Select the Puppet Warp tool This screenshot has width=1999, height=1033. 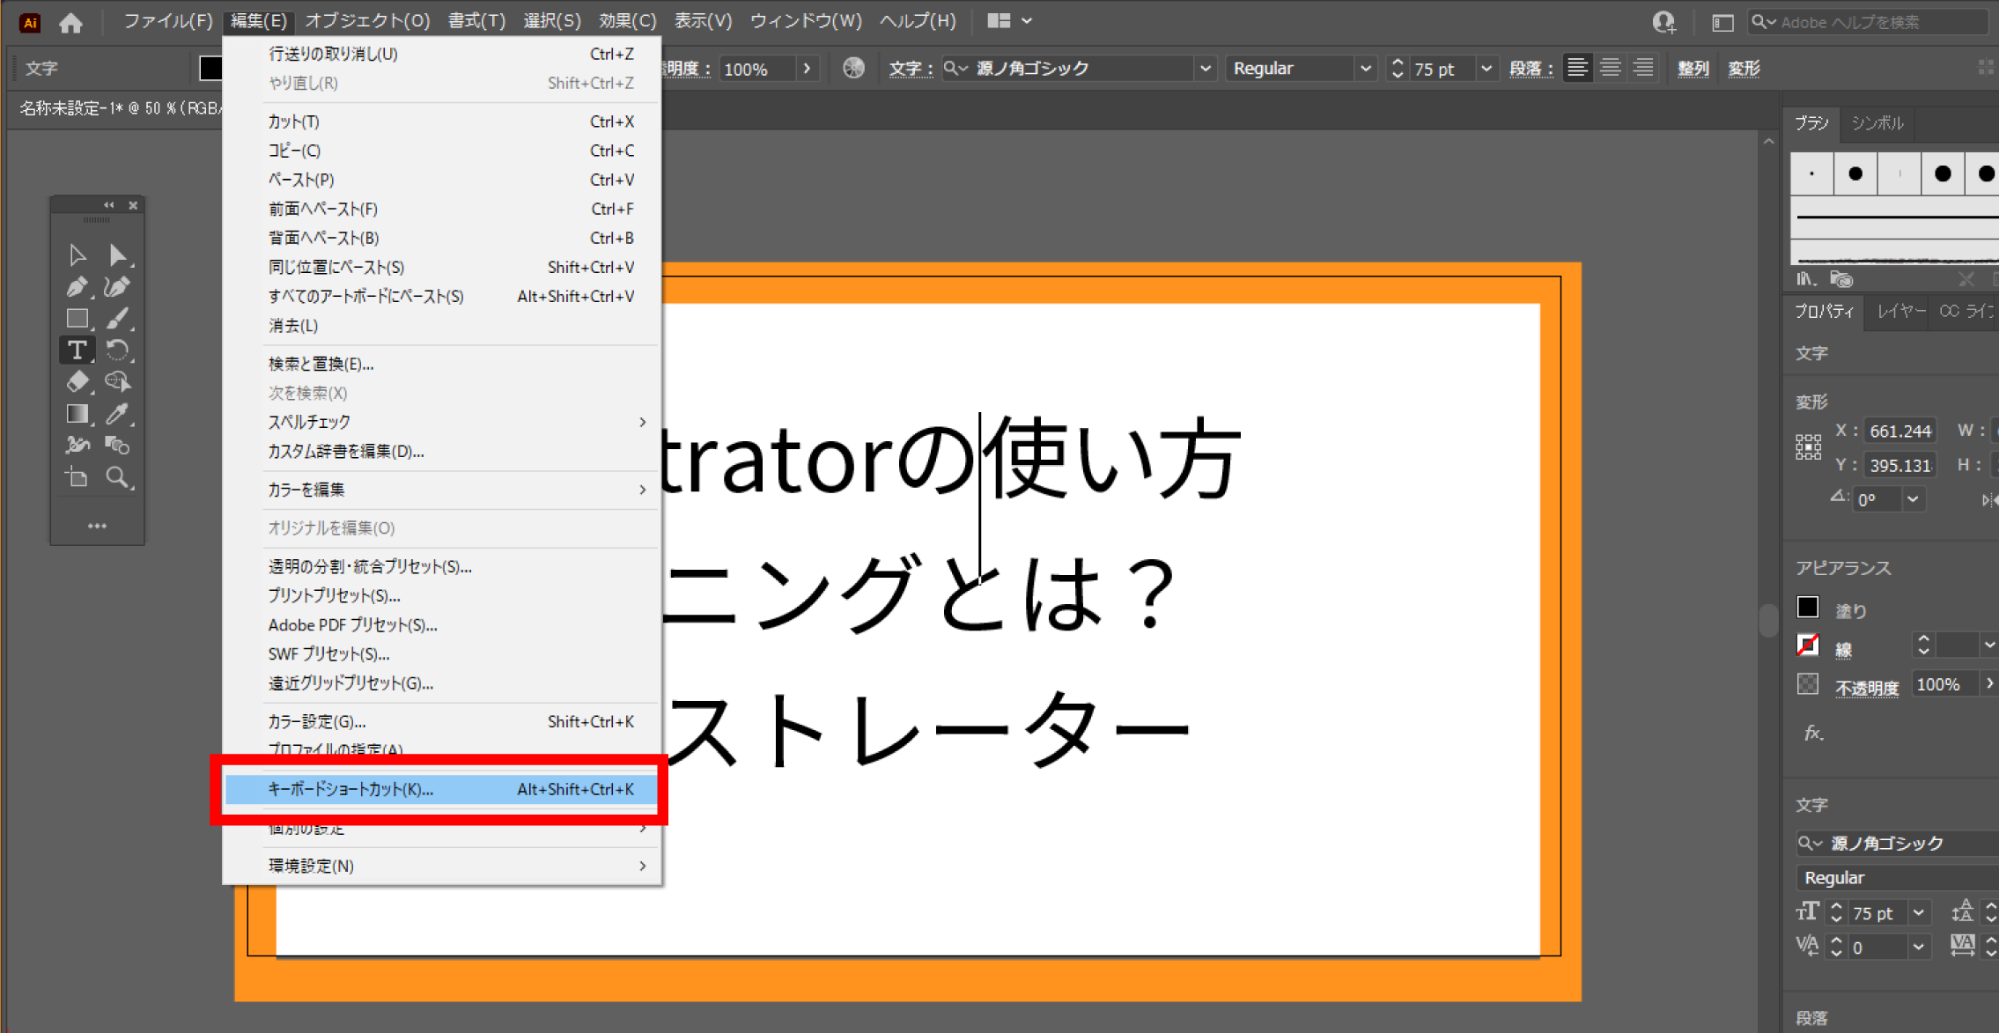tap(77, 445)
